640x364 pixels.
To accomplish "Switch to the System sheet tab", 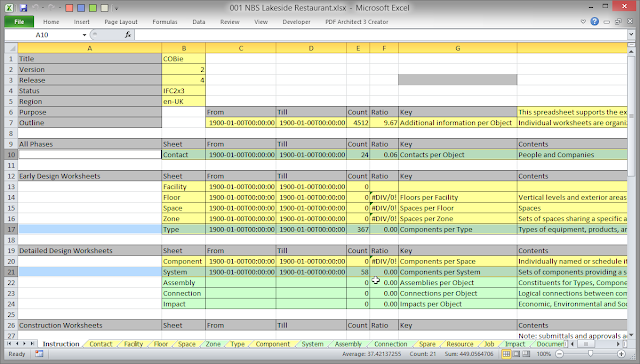I will 312,344.
